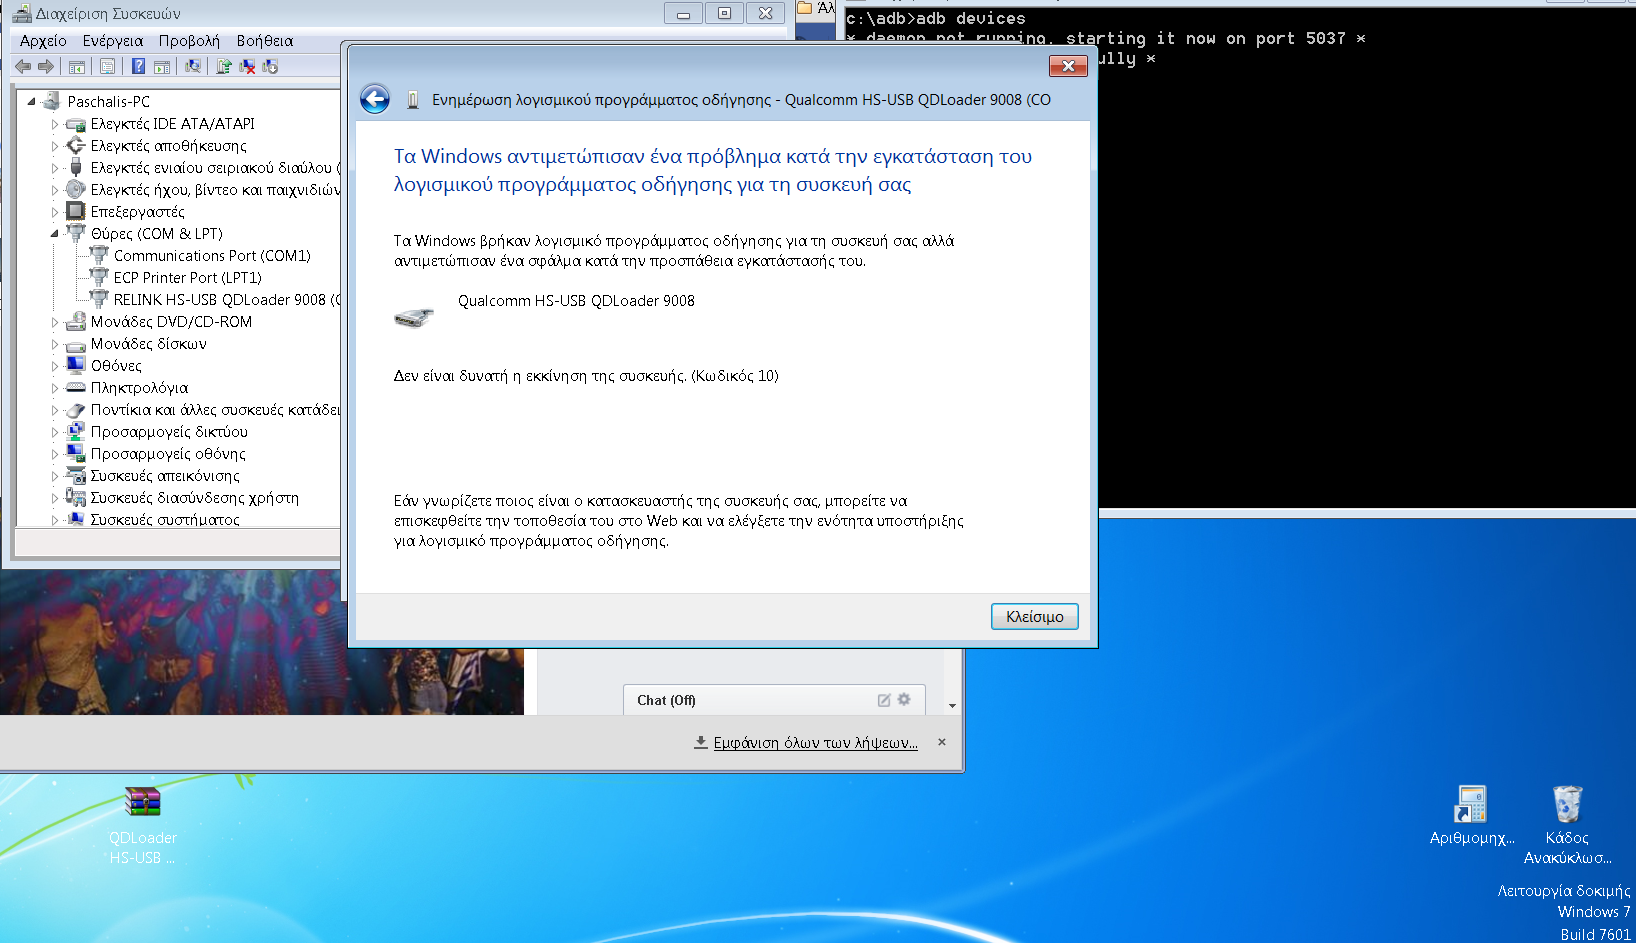Open the Properties toolbar icon in Device Manager
1636x943 pixels.
107,67
